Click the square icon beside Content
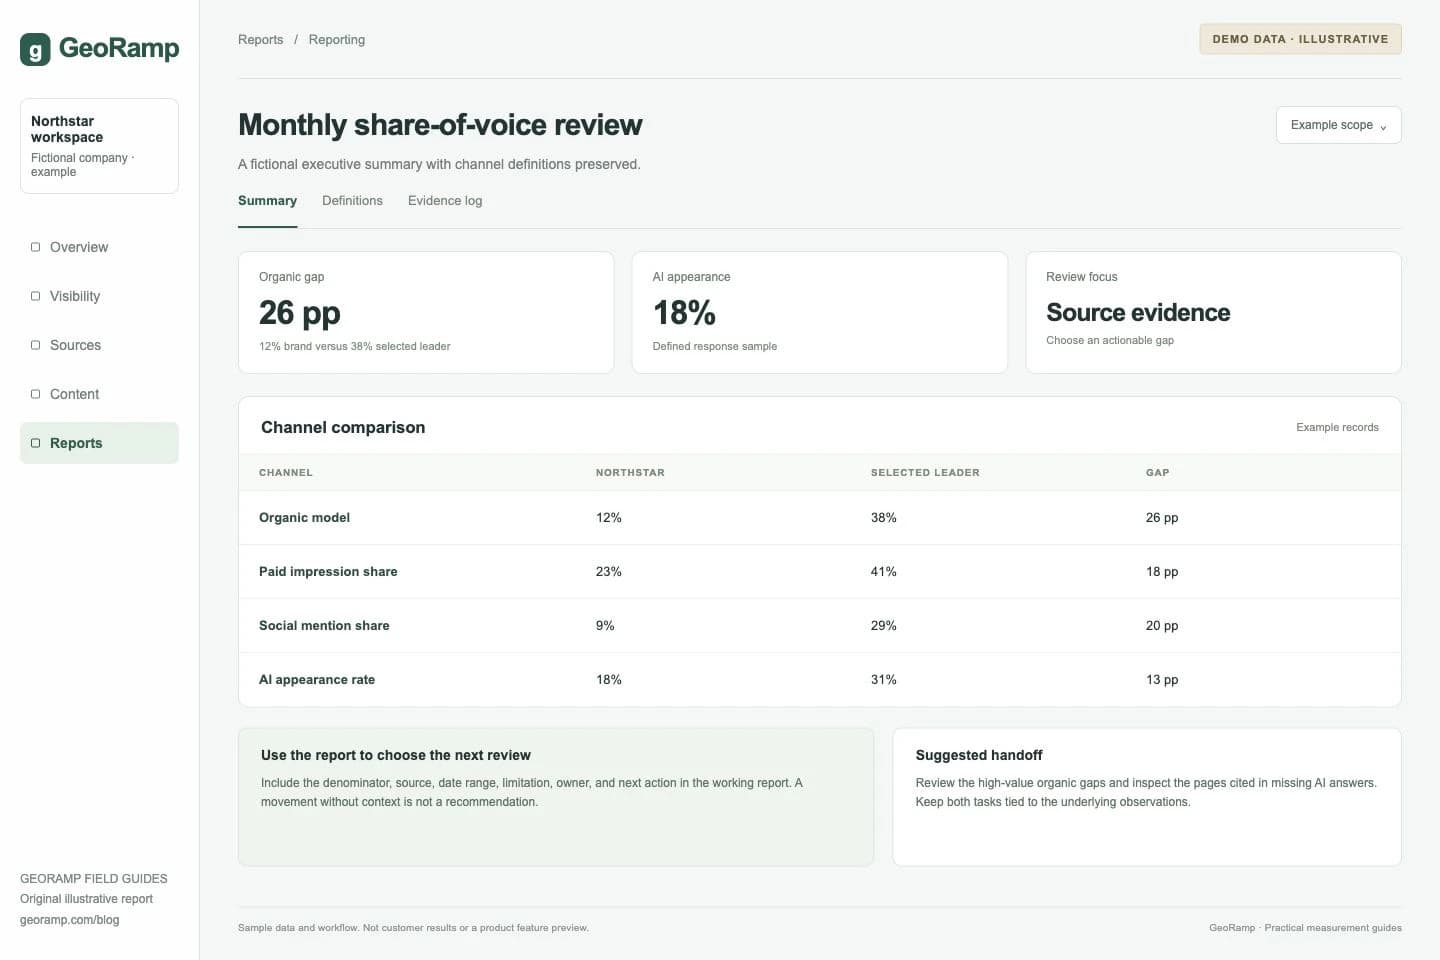 (x=36, y=394)
